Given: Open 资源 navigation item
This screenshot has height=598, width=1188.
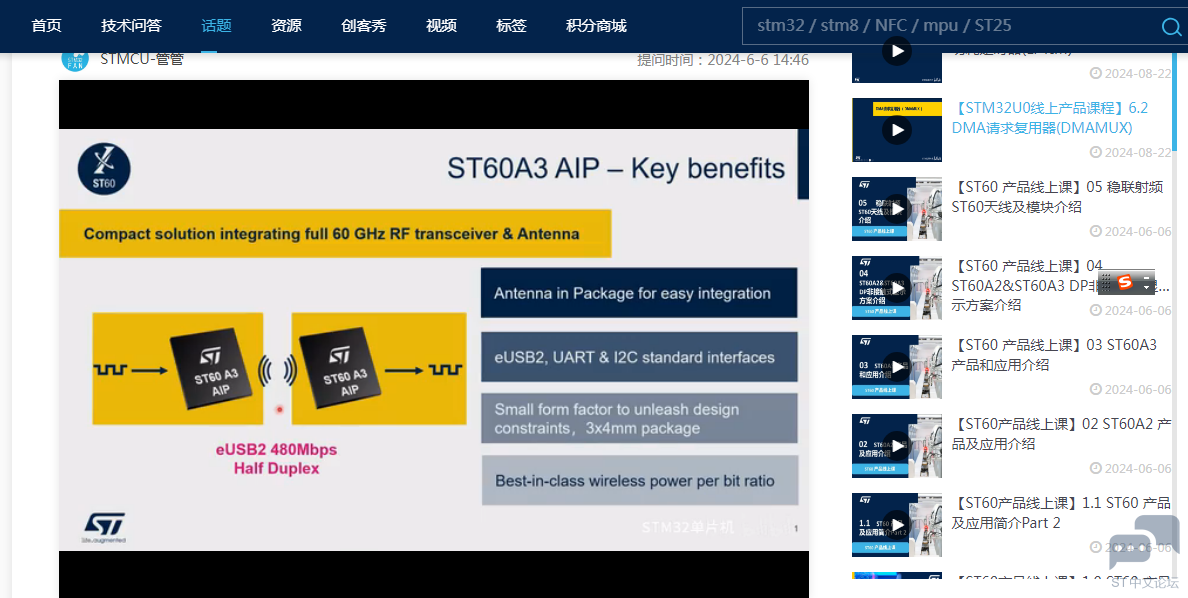Looking at the screenshot, I should point(286,26).
